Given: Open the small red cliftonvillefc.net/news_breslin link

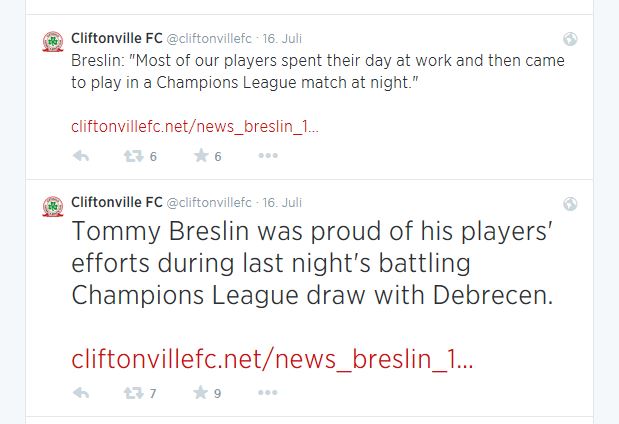Looking at the screenshot, I should pos(195,127).
